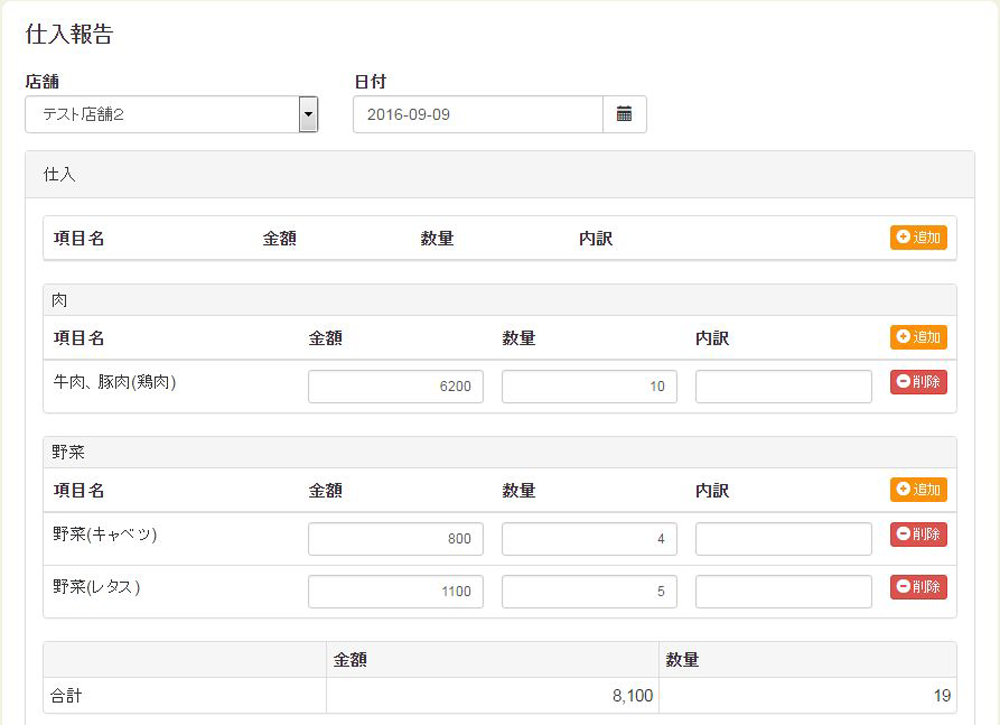
Task: Add a new item in 野菜 section
Action: pyautogui.click(x=918, y=490)
